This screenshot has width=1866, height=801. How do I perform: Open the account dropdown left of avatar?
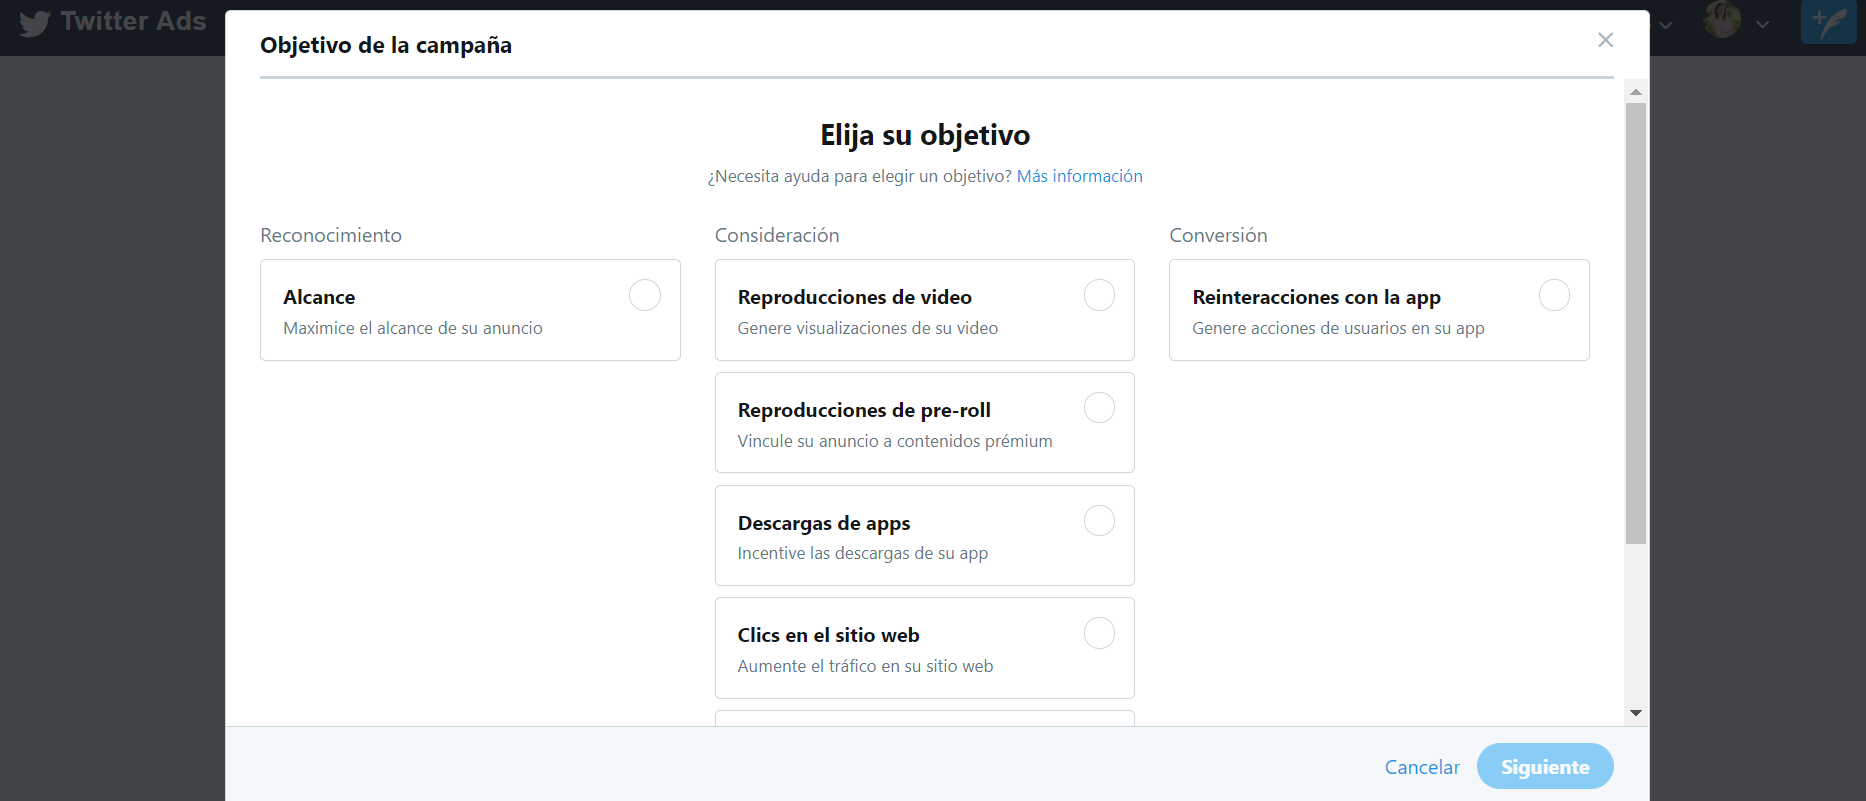point(1666,24)
